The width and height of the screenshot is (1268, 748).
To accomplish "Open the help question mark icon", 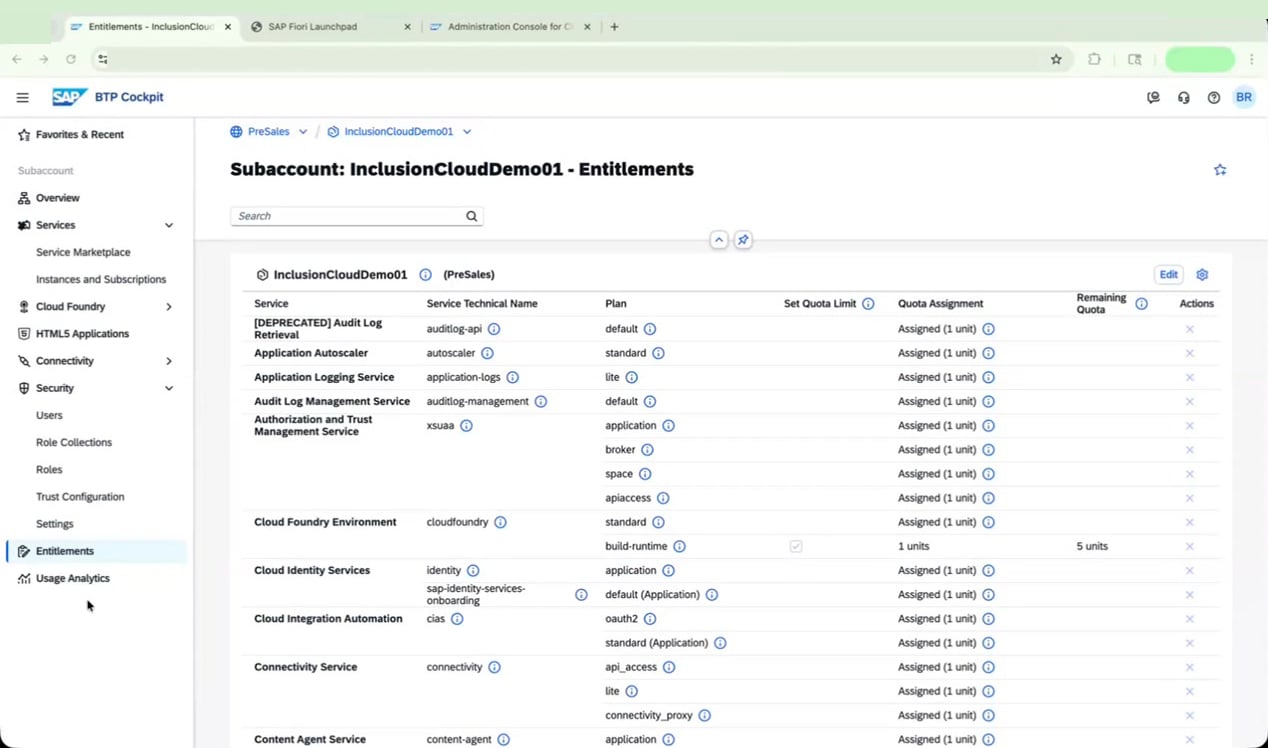I will tap(1214, 98).
